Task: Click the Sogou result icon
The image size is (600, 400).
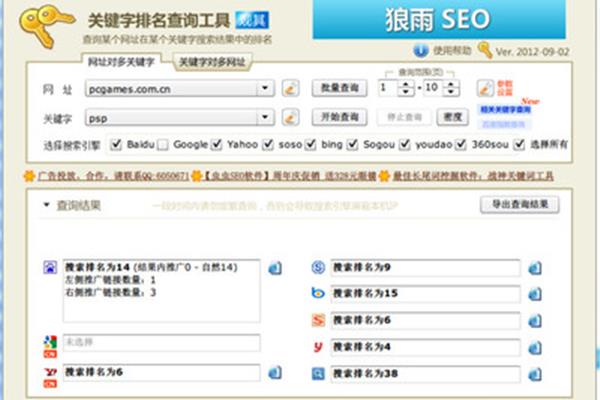Action: point(318,320)
